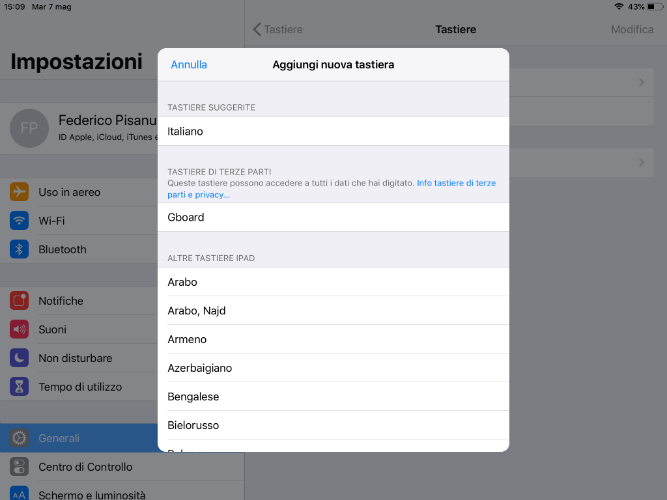667x500 pixels.
Task: Tap the Notifiche red icon
Action: coord(19,300)
